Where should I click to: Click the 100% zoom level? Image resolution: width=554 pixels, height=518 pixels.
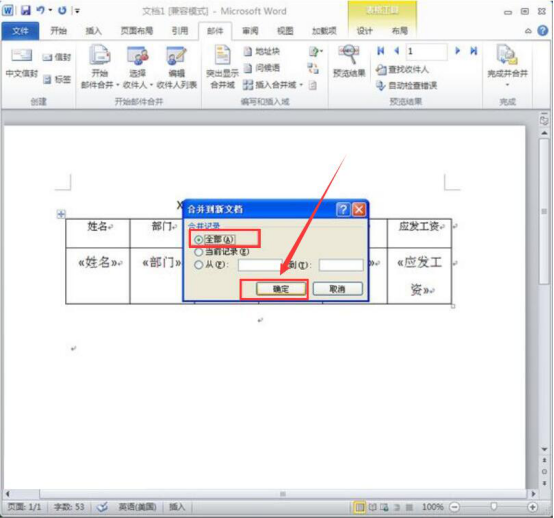click(433, 507)
